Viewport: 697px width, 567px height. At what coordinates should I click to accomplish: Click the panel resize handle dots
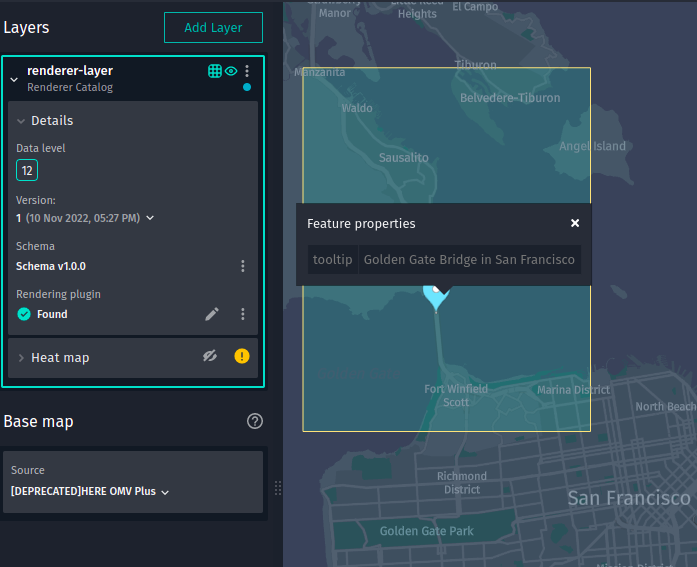pyautogui.click(x=278, y=488)
